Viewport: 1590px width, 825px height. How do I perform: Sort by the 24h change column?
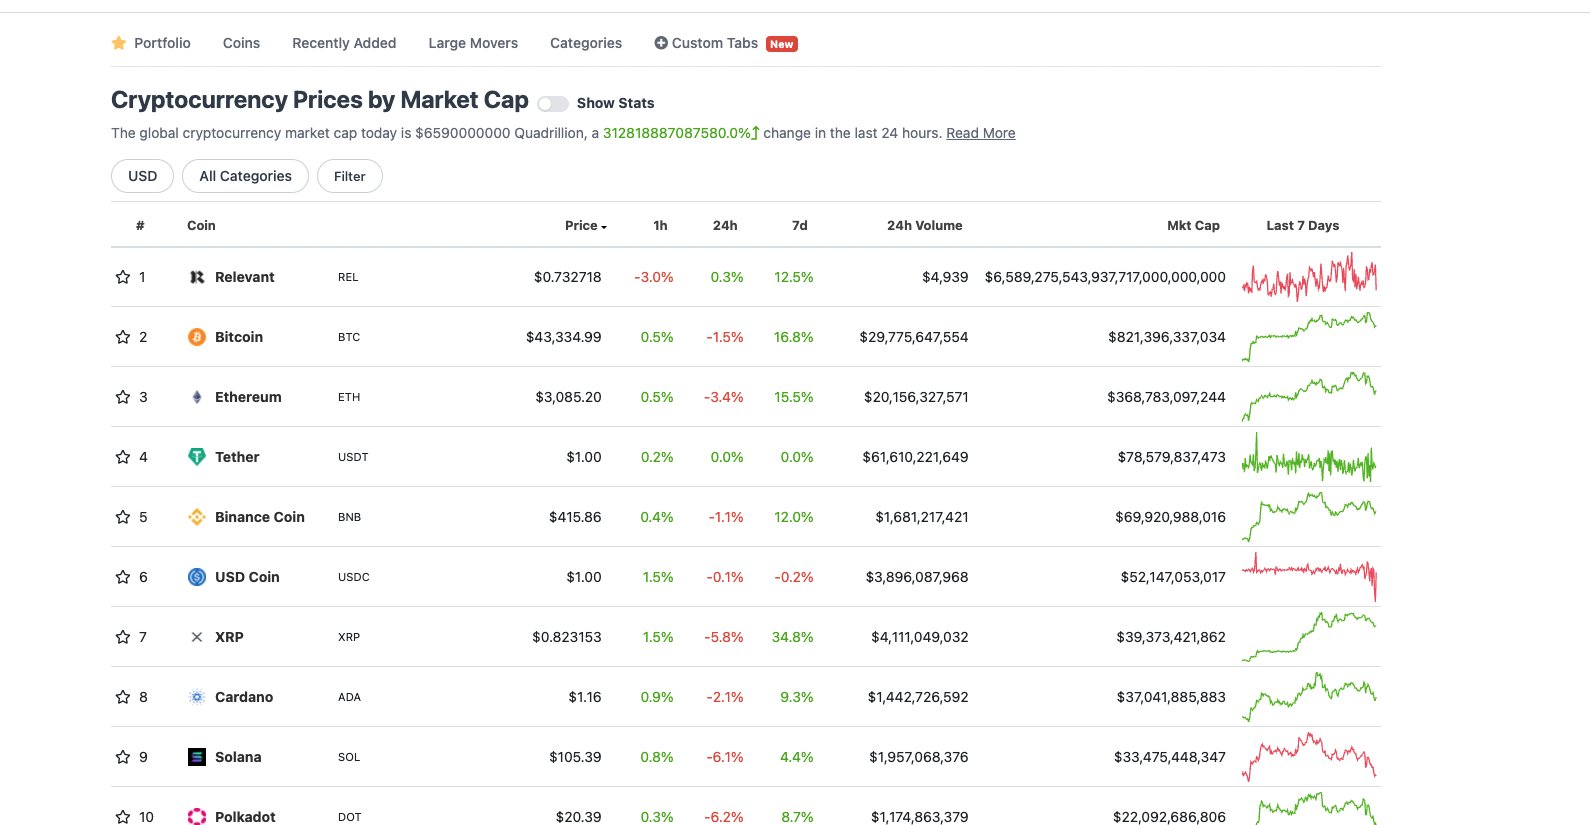coord(725,226)
